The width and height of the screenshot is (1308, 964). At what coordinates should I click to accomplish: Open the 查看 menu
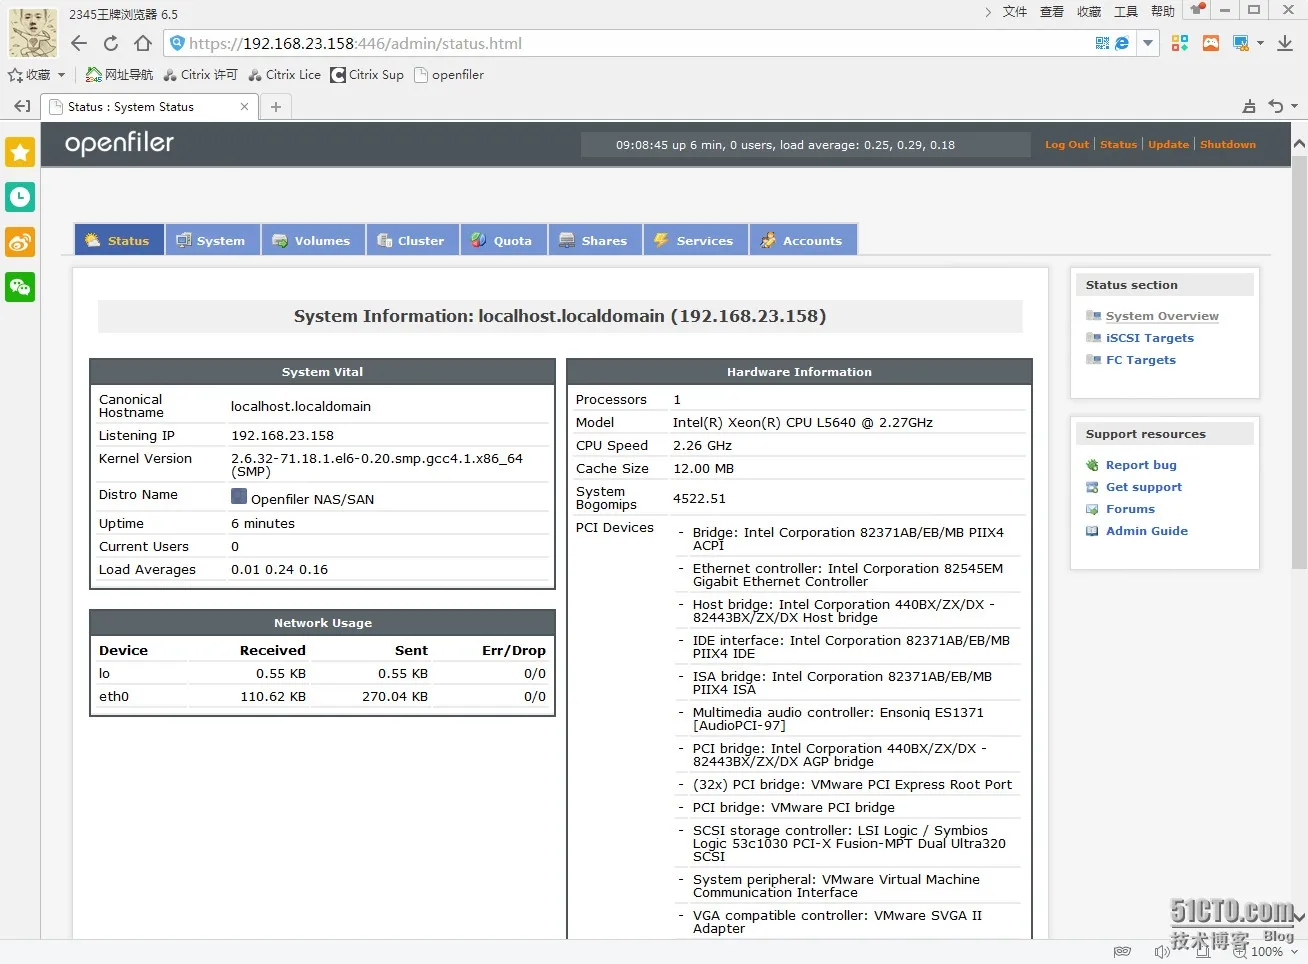coord(1052,12)
